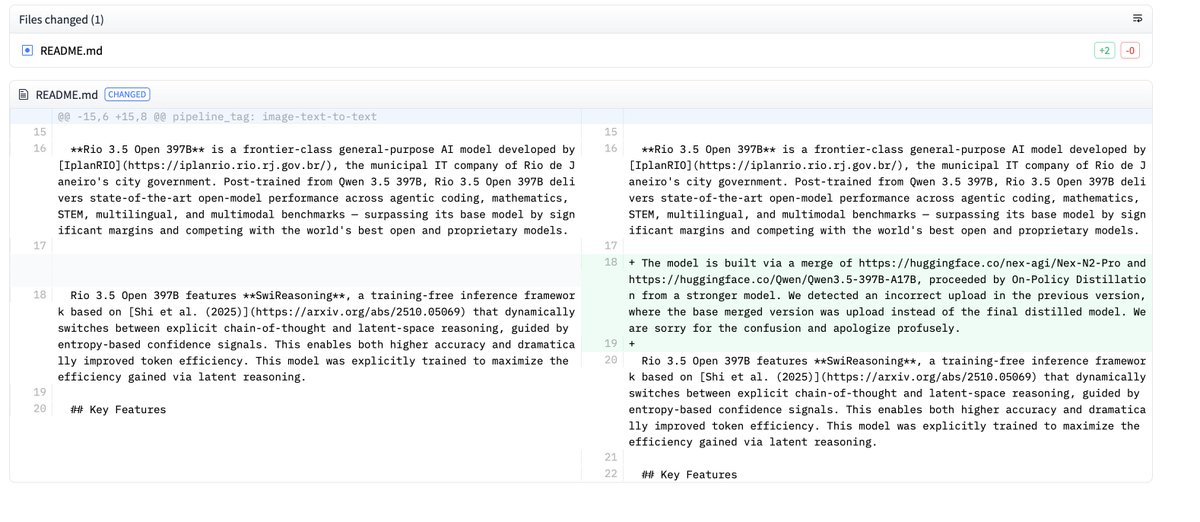
Task: Click the red -0 deletions badge
Action: (1130, 50)
